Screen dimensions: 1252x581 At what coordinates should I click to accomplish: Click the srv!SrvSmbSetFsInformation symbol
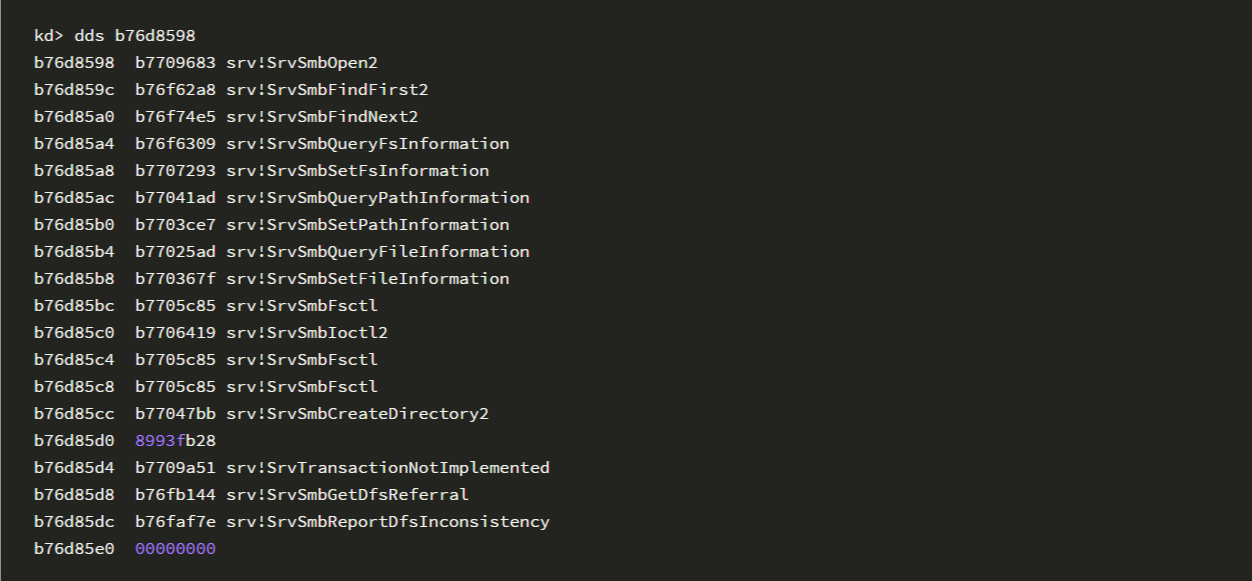[357, 171]
